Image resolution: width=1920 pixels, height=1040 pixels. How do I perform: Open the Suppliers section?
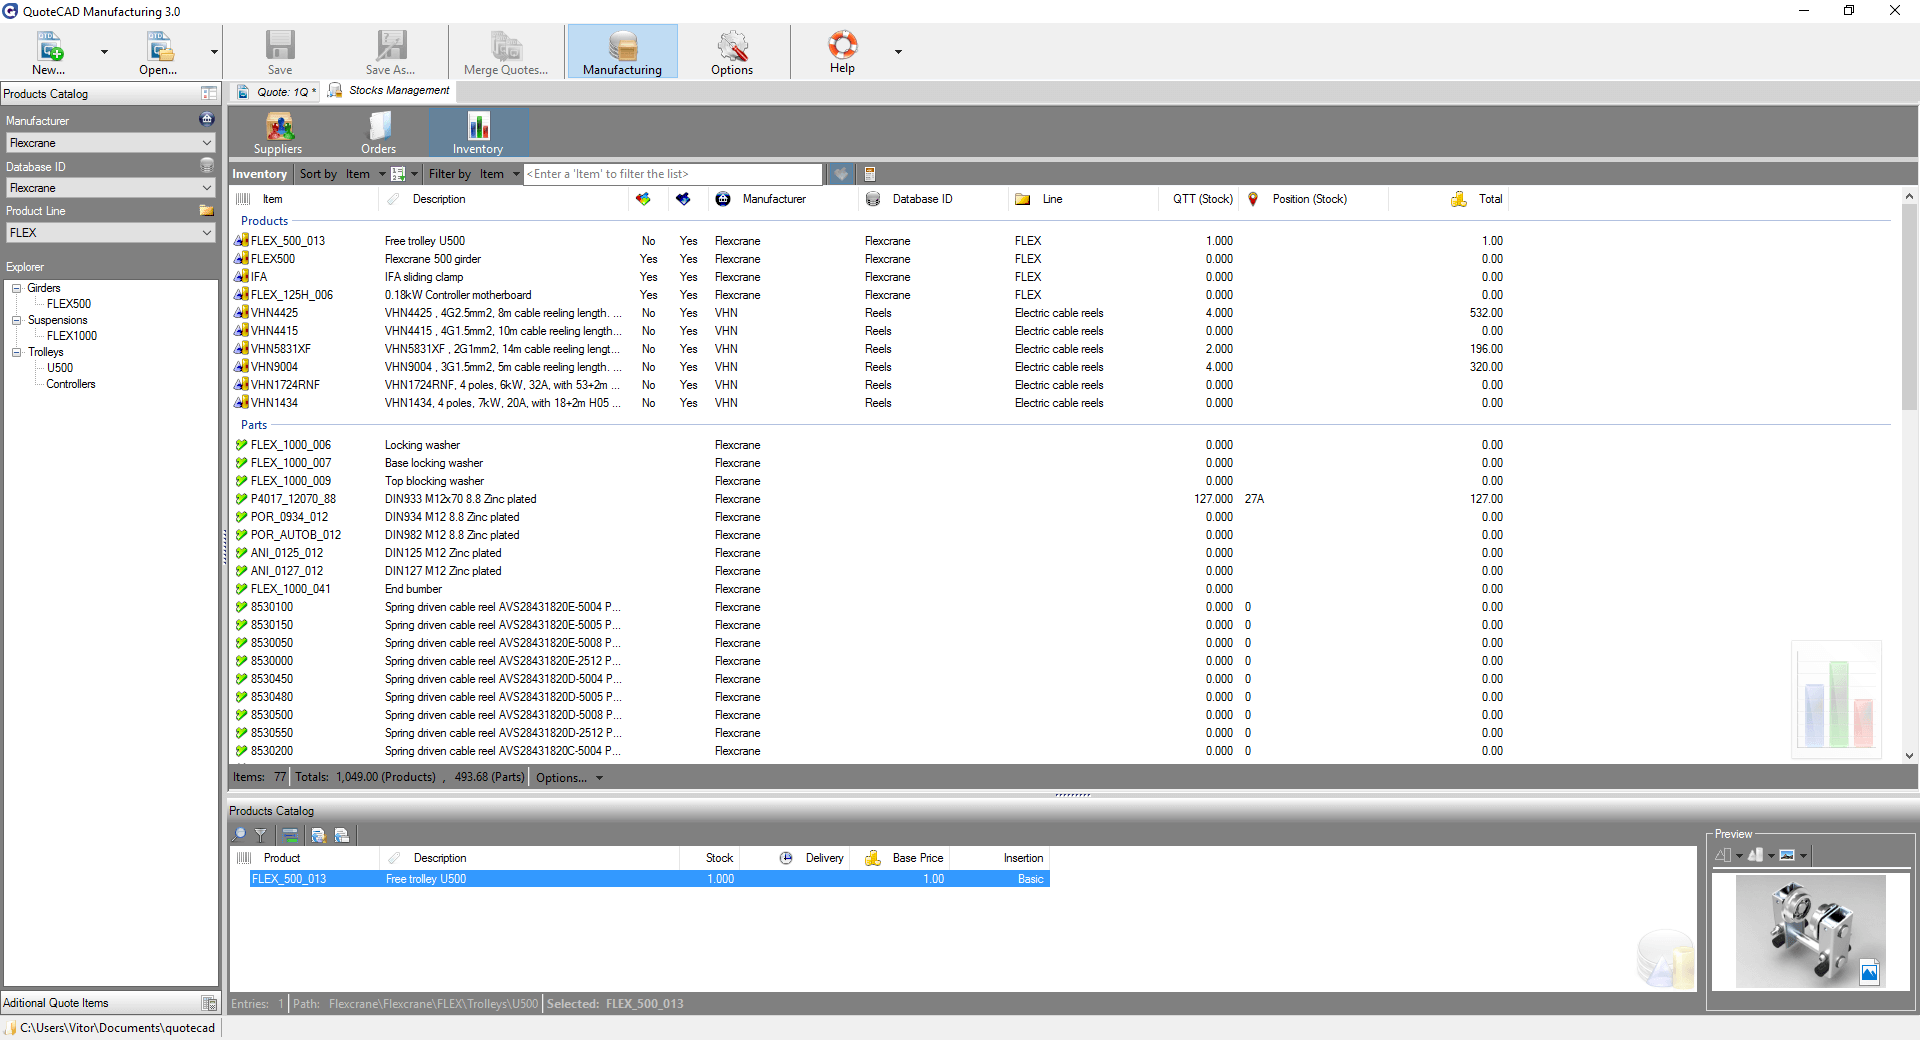pyautogui.click(x=278, y=133)
